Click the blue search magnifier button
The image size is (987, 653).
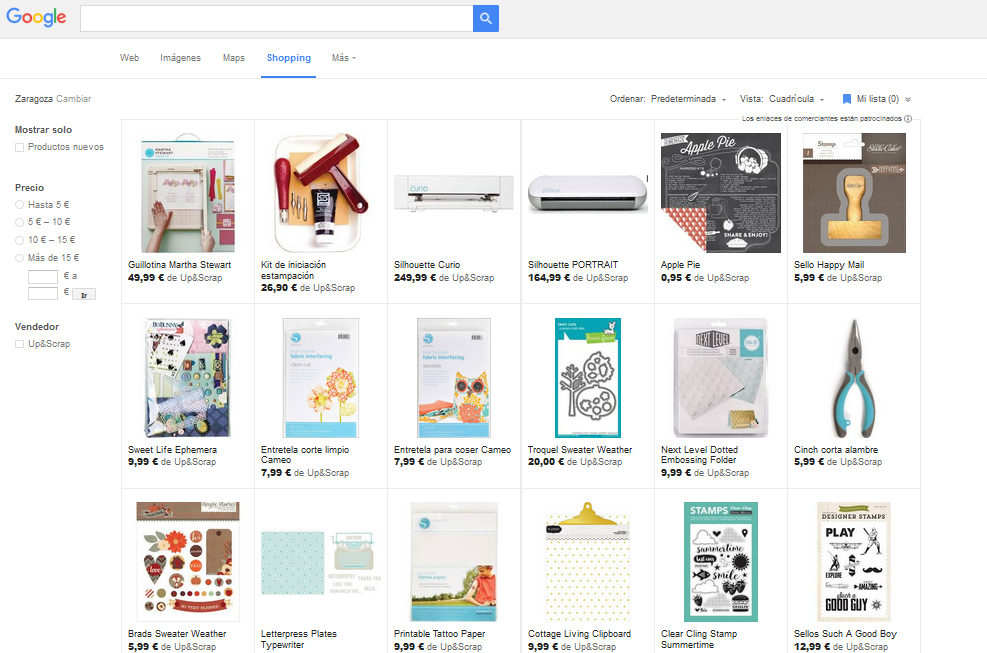[x=485, y=18]
